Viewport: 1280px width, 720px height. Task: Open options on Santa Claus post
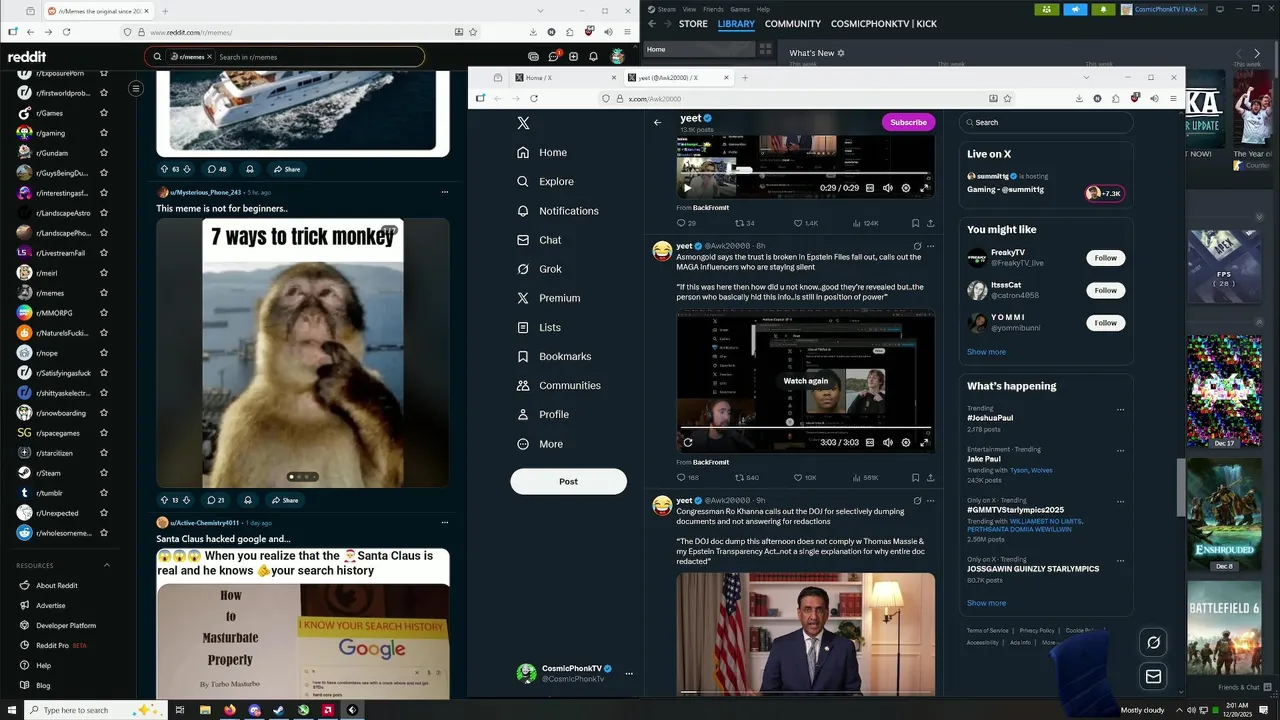tap(445, 522)
